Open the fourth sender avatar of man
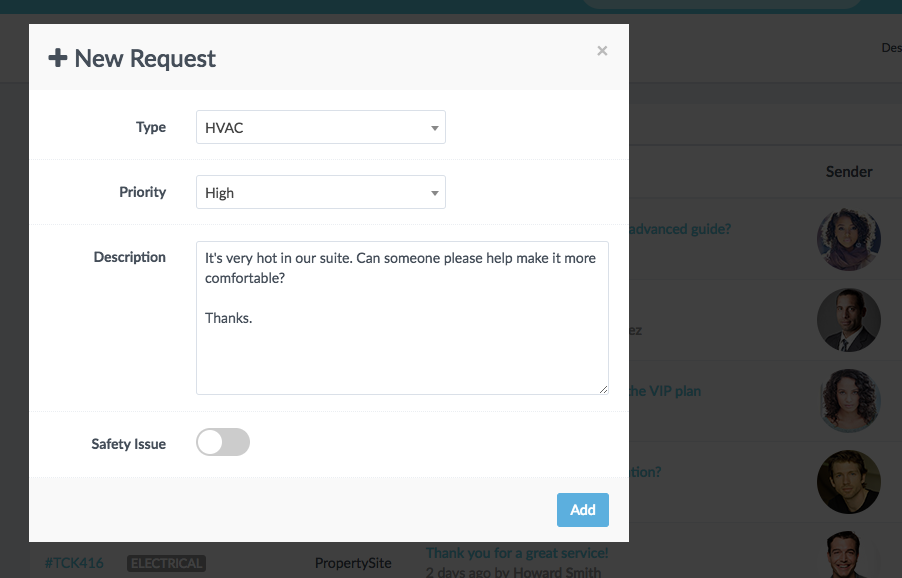This screenshot has width=902, height=578. point(849,482)
